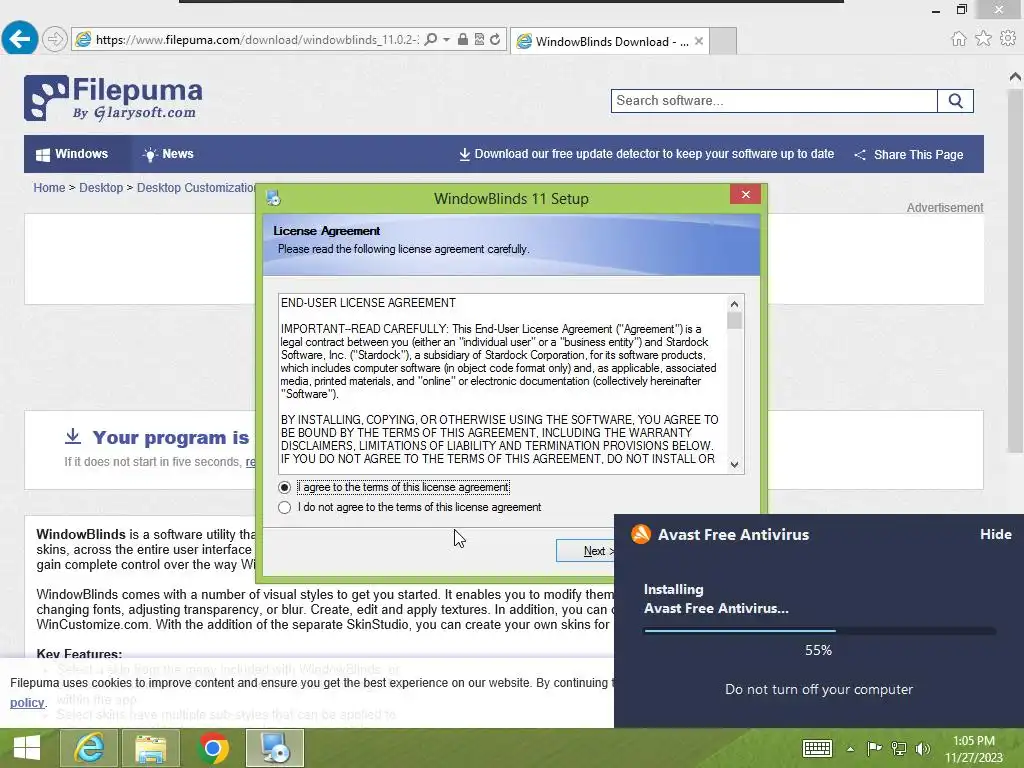Open the touch keyboard from the tray
1024x768 pixels.
(817, 748)
